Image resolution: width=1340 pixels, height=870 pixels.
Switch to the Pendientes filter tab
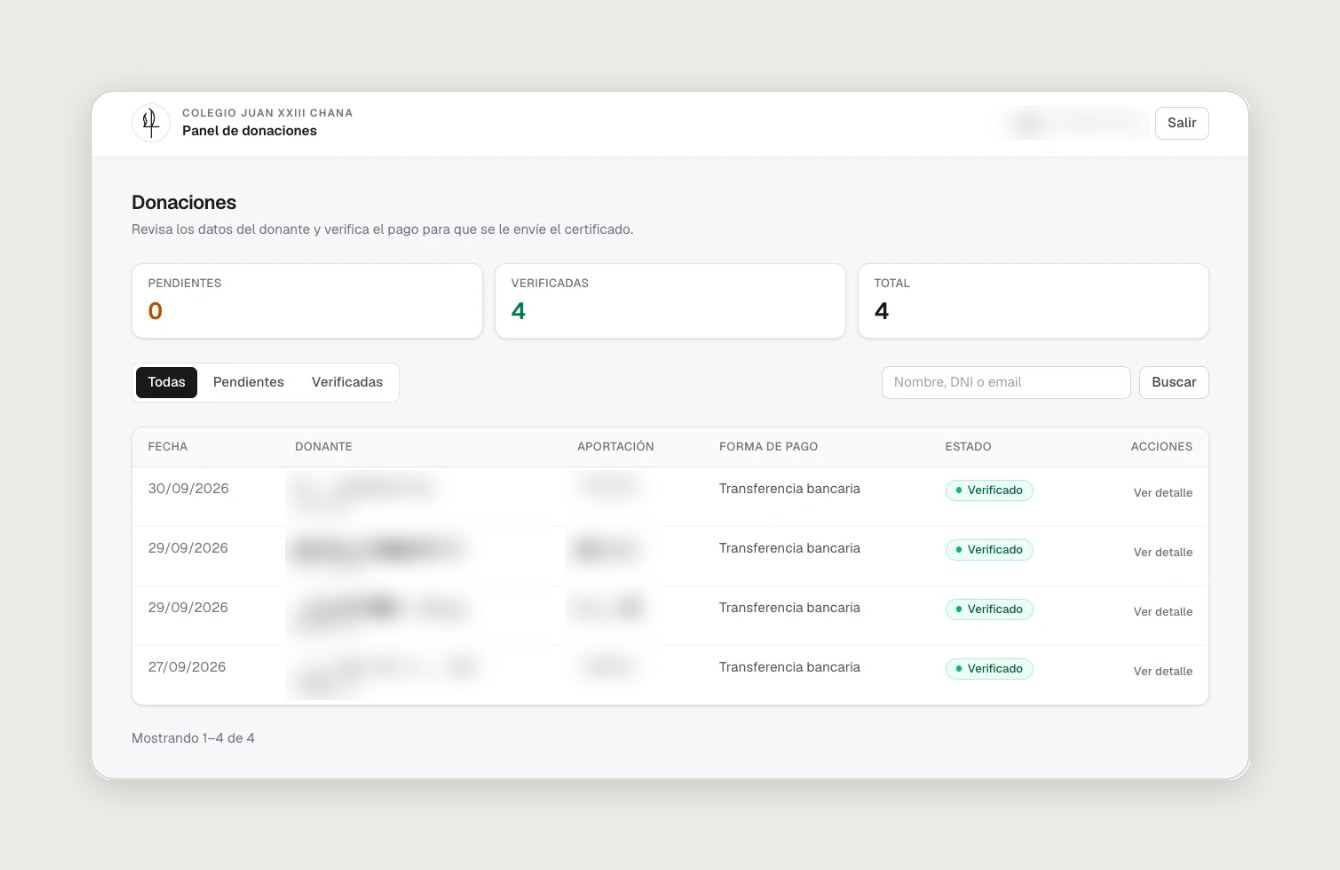[x=248, y=382]
